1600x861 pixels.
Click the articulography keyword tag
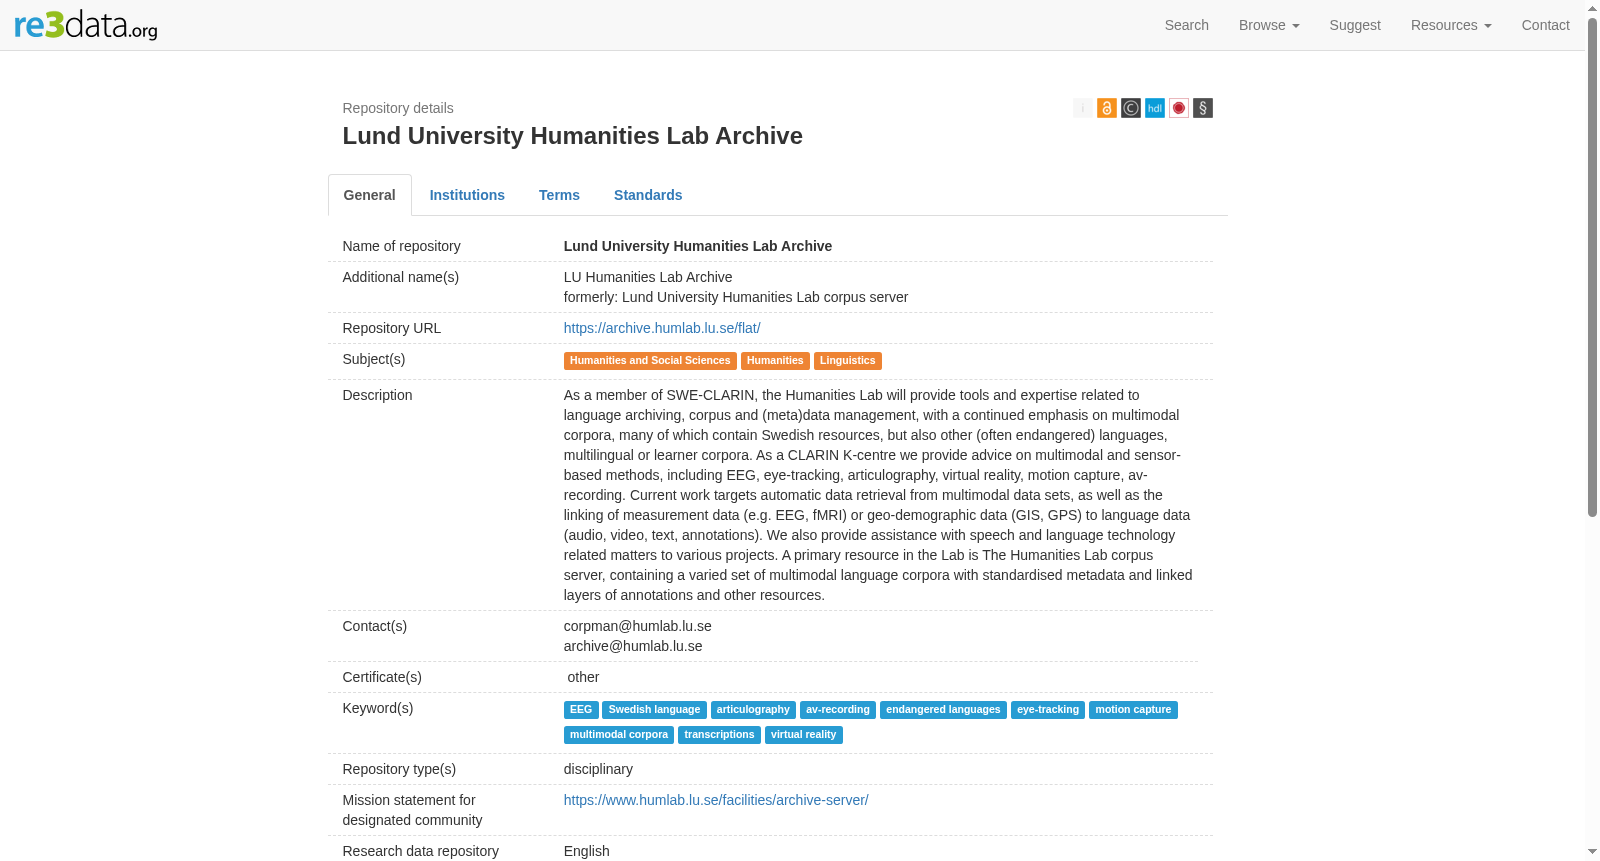point(753,710)
